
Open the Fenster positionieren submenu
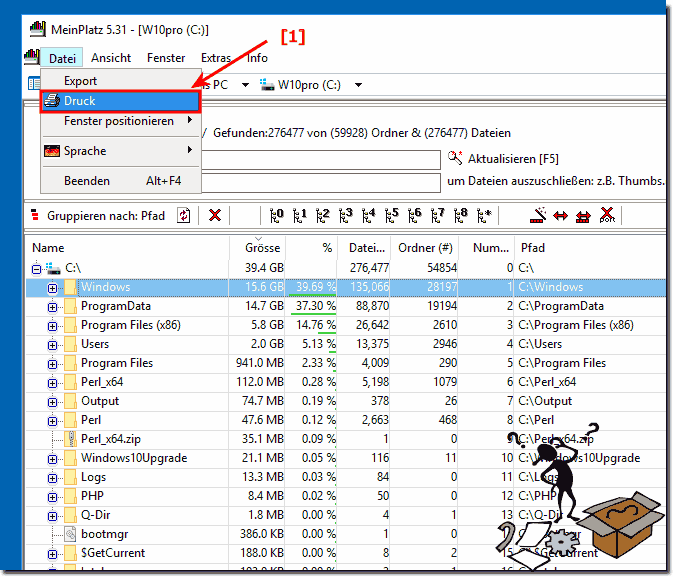click(121, 121)
